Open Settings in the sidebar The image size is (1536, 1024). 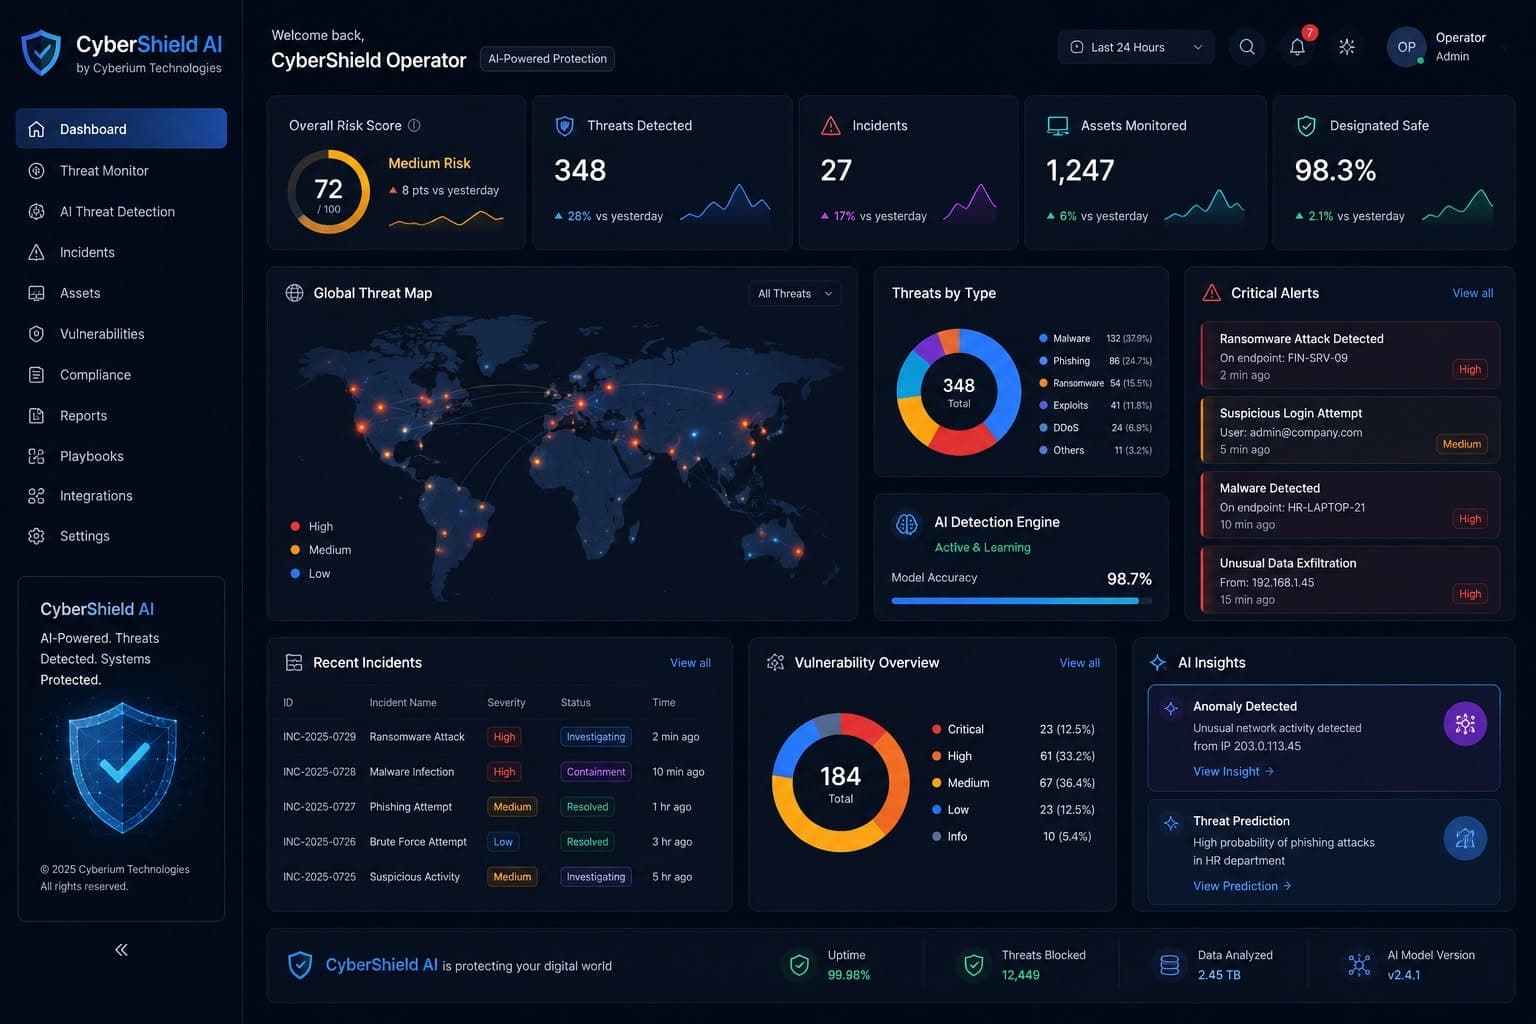pyautogui.click(x=121, y=536)
